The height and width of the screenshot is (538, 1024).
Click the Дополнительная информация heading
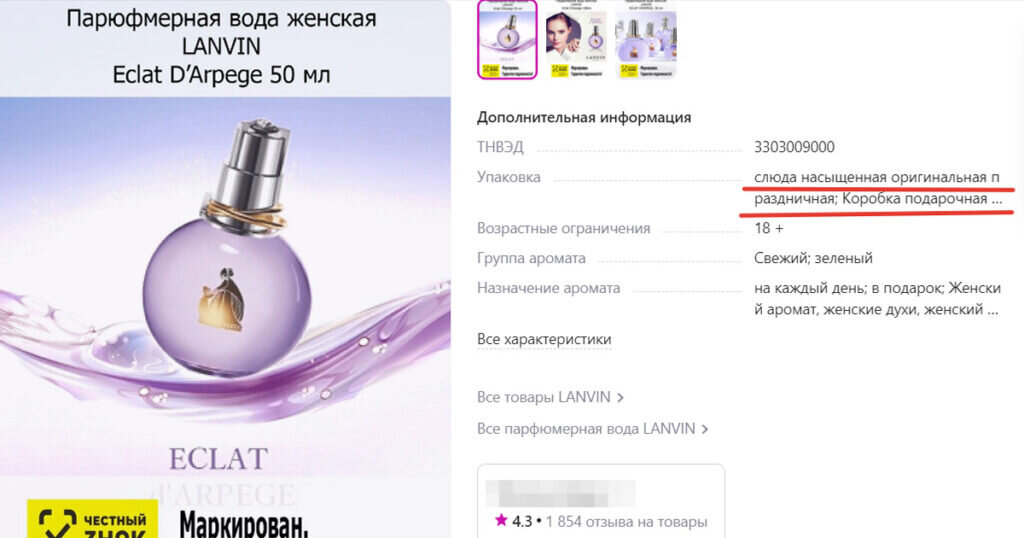[584, 118]
